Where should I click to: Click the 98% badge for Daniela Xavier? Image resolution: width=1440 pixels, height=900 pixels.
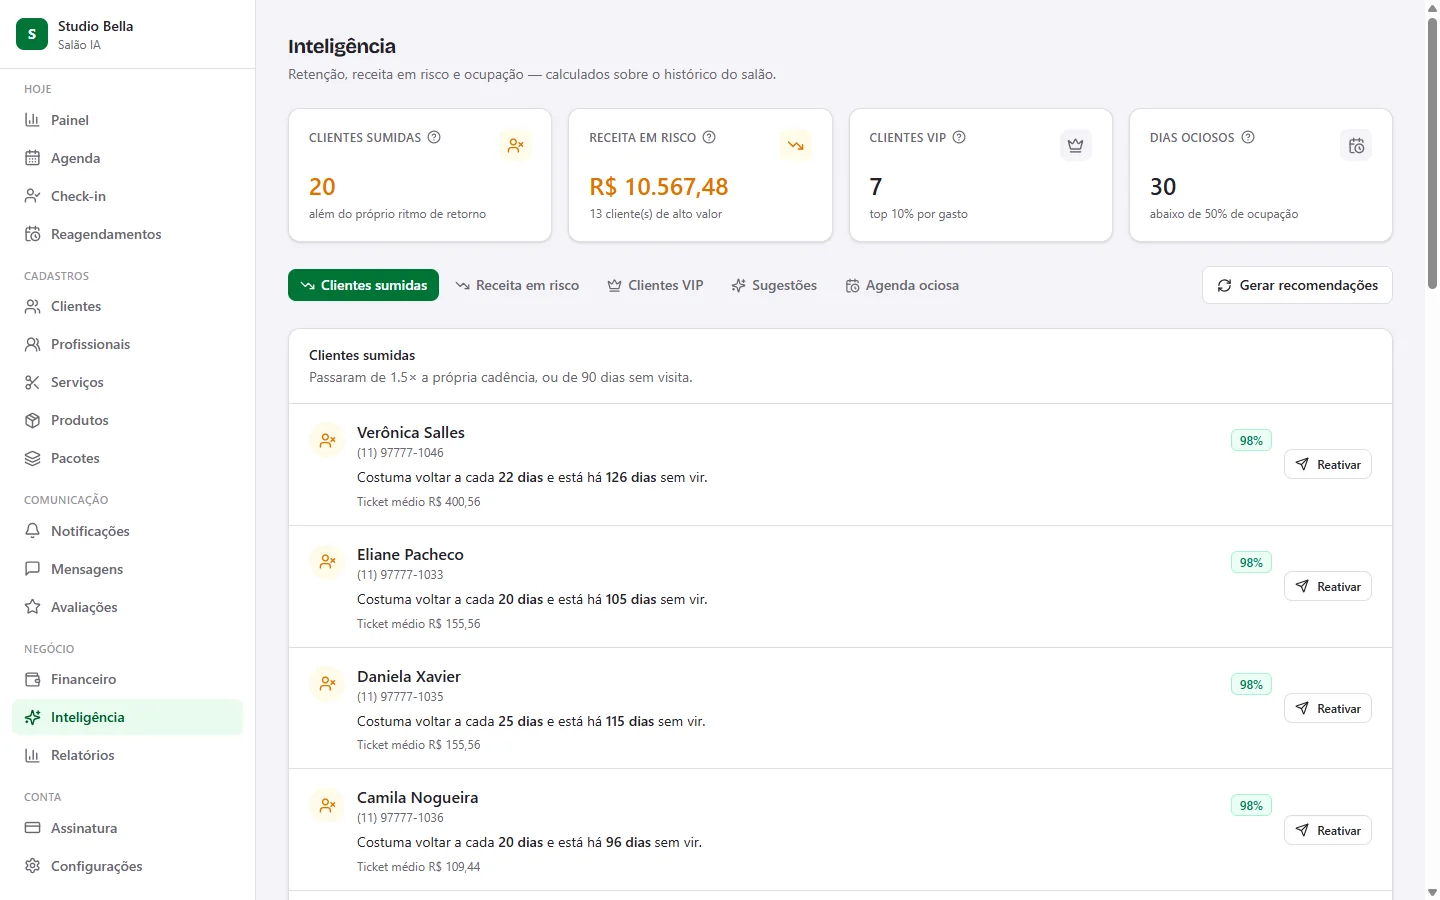pos(1251,685)
